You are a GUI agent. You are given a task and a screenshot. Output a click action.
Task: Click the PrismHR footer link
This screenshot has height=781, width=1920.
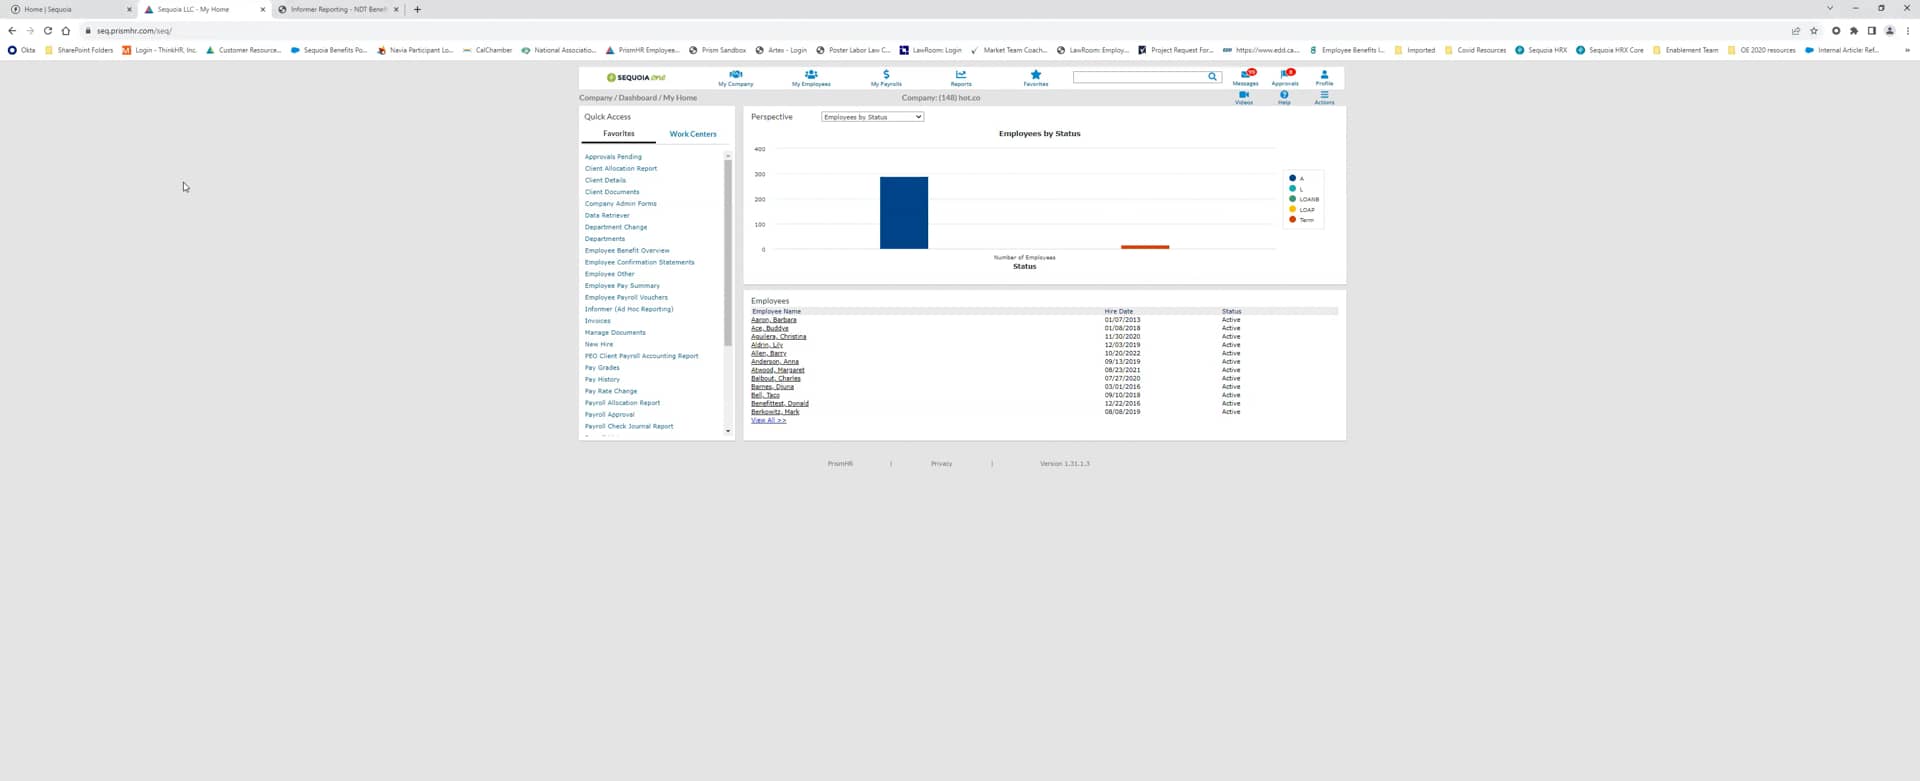point(840,464)
